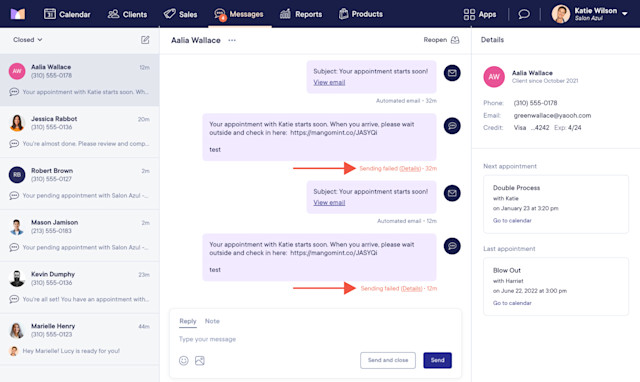This screenshot has height=382, width=640.
Task: Attach an image with the picture icon
Action: pyautogui.click(x=200, y=360)
